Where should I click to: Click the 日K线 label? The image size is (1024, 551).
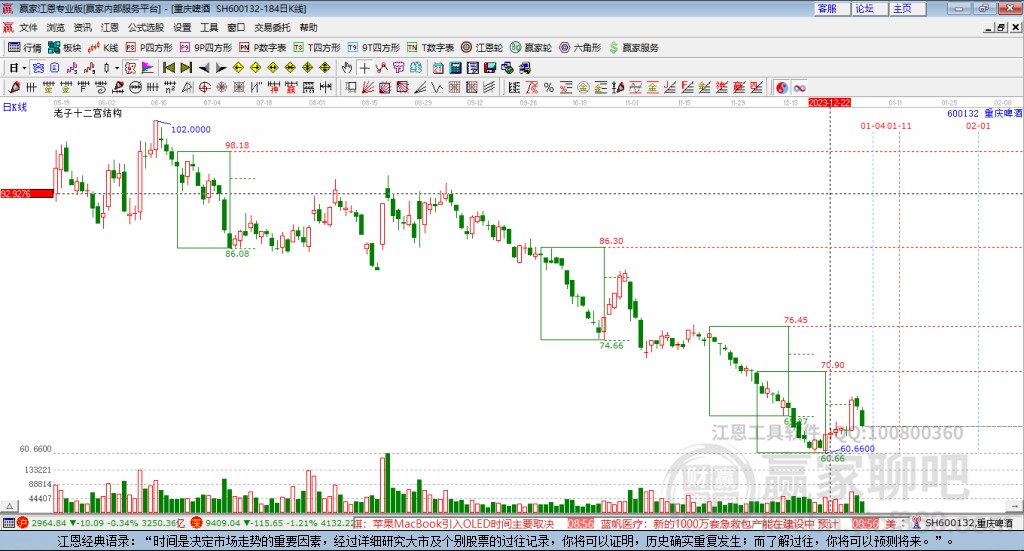tap(15, 108)
